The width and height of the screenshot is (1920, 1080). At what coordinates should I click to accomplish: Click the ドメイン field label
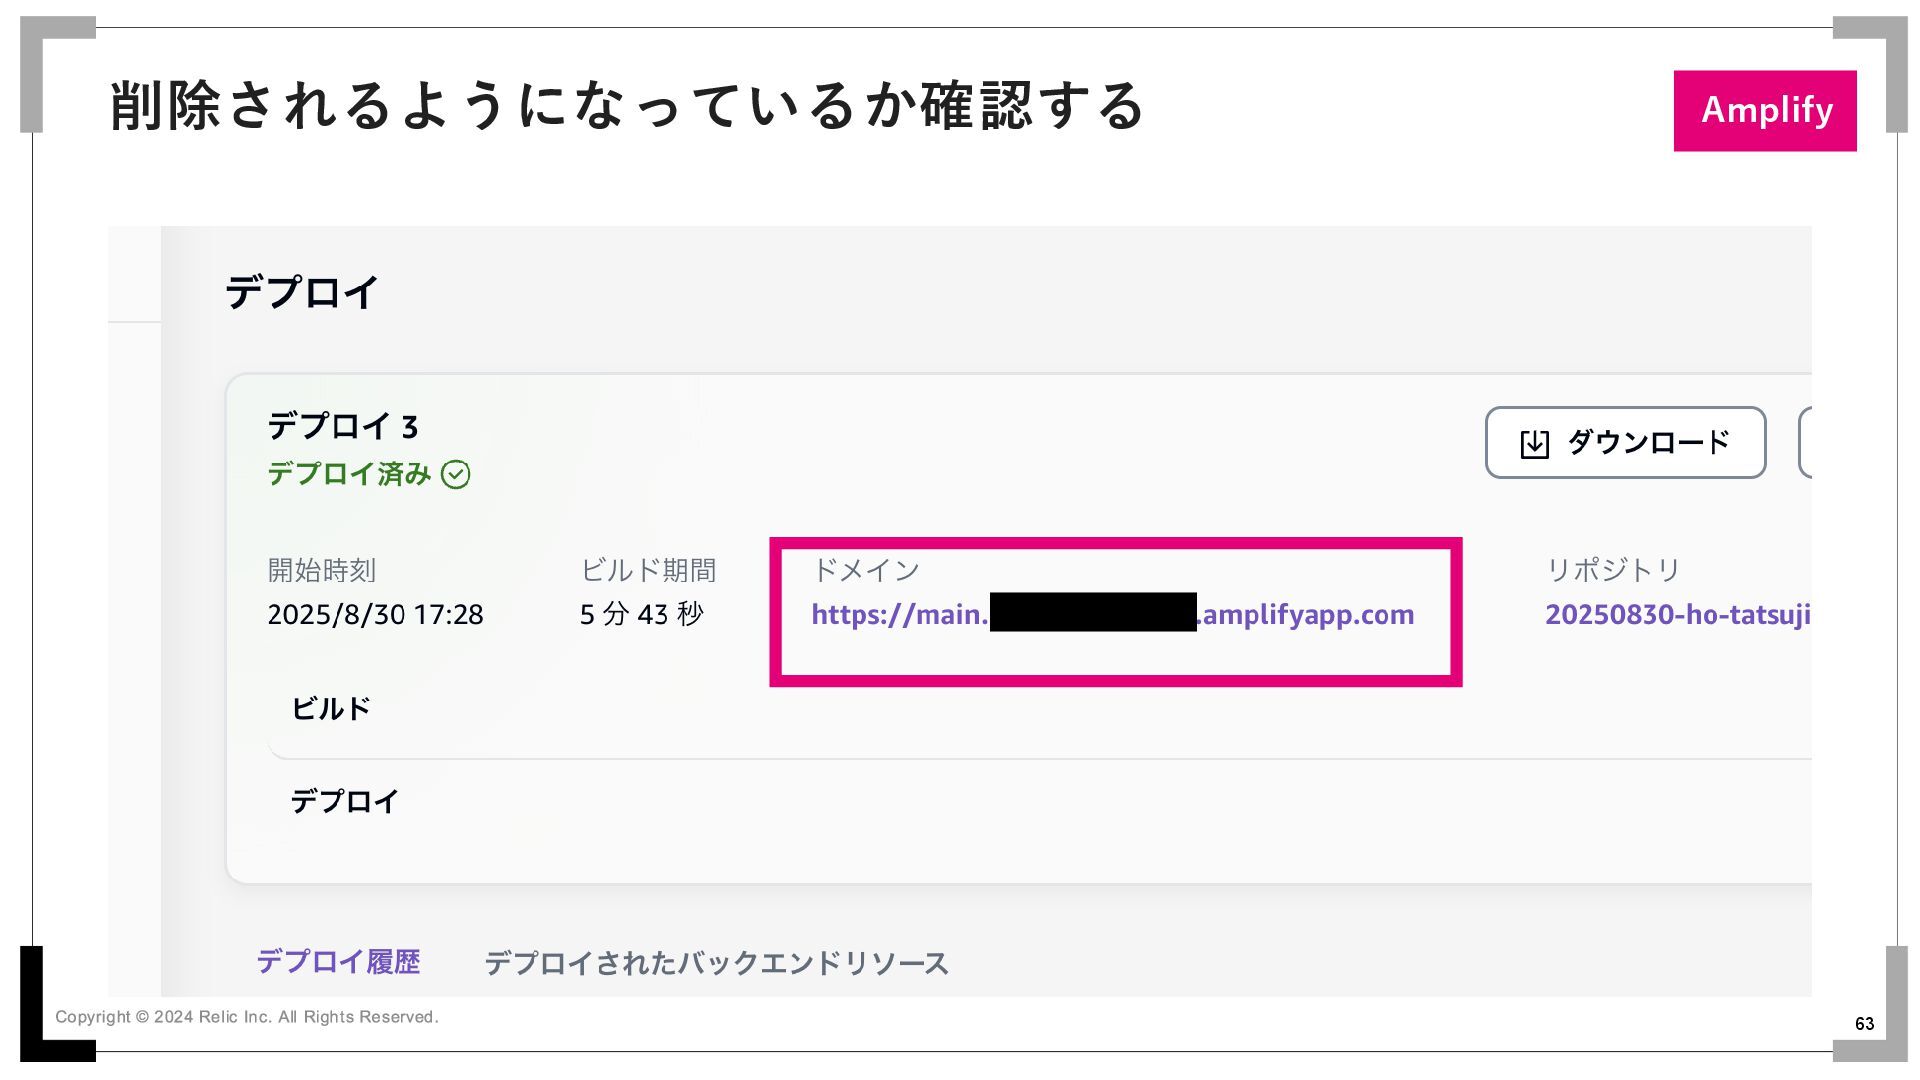(865, 570)
